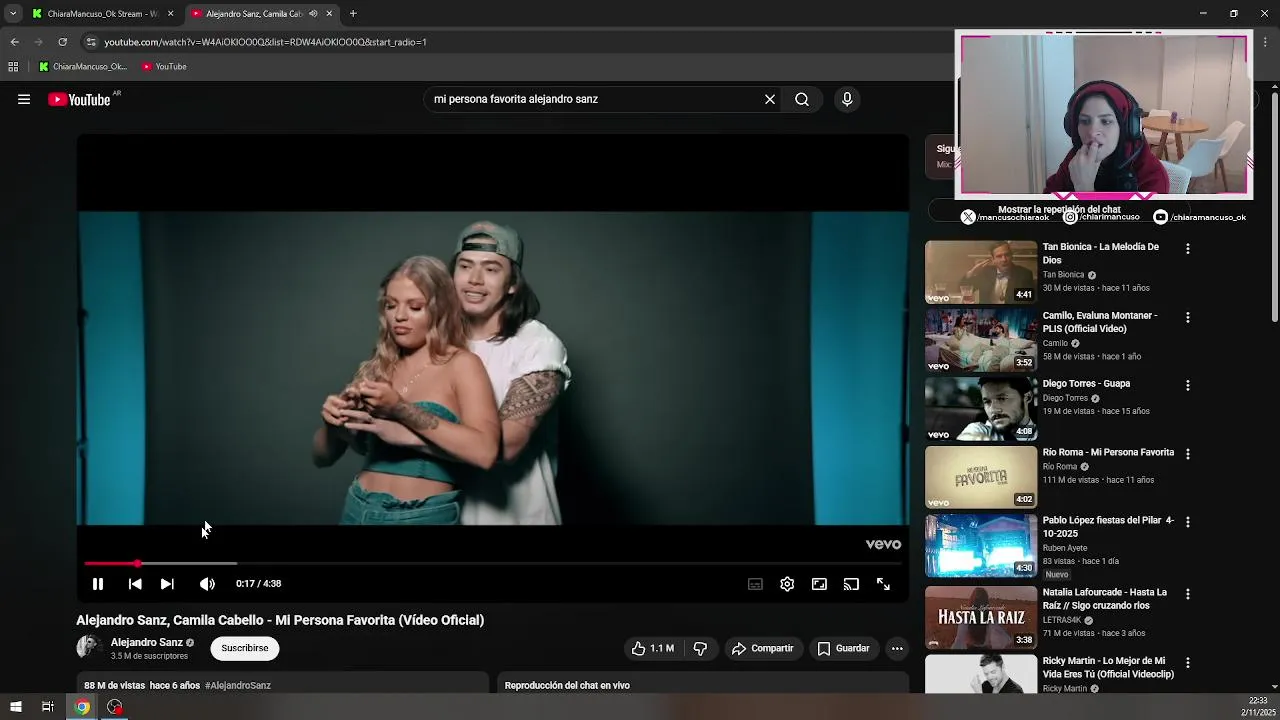Open the red app on the taskbar
The image size is (1280, 720).
(x=115, y=707)
